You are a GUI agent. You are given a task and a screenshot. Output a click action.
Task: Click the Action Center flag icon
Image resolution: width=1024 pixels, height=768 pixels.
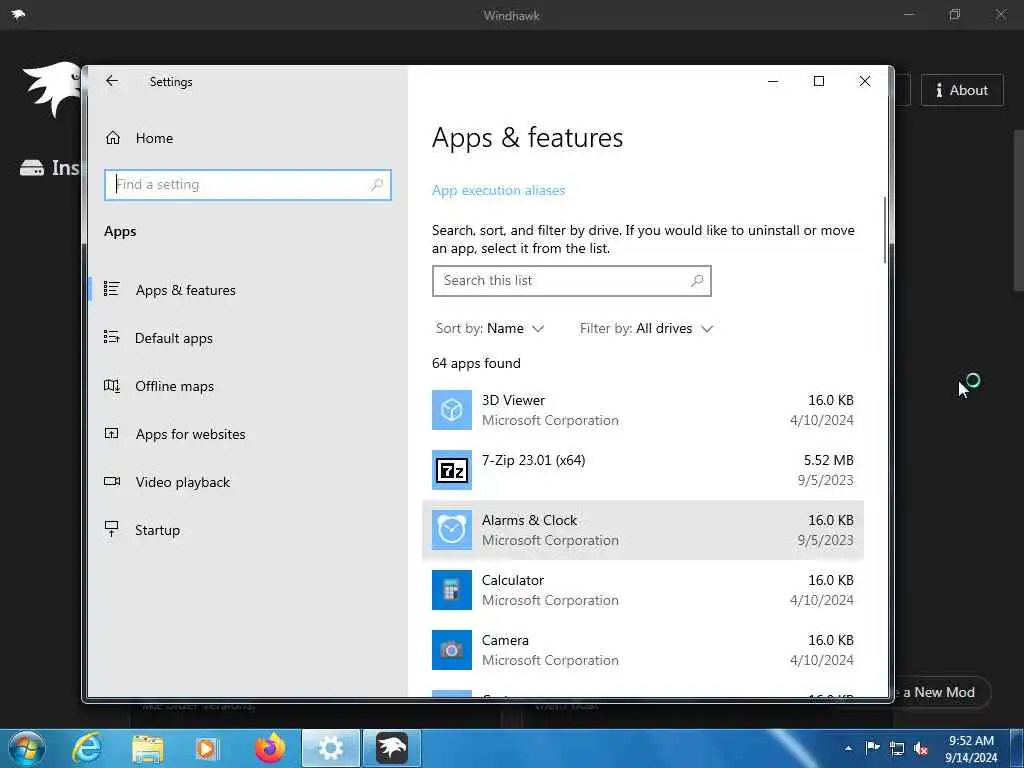(872, 748)
